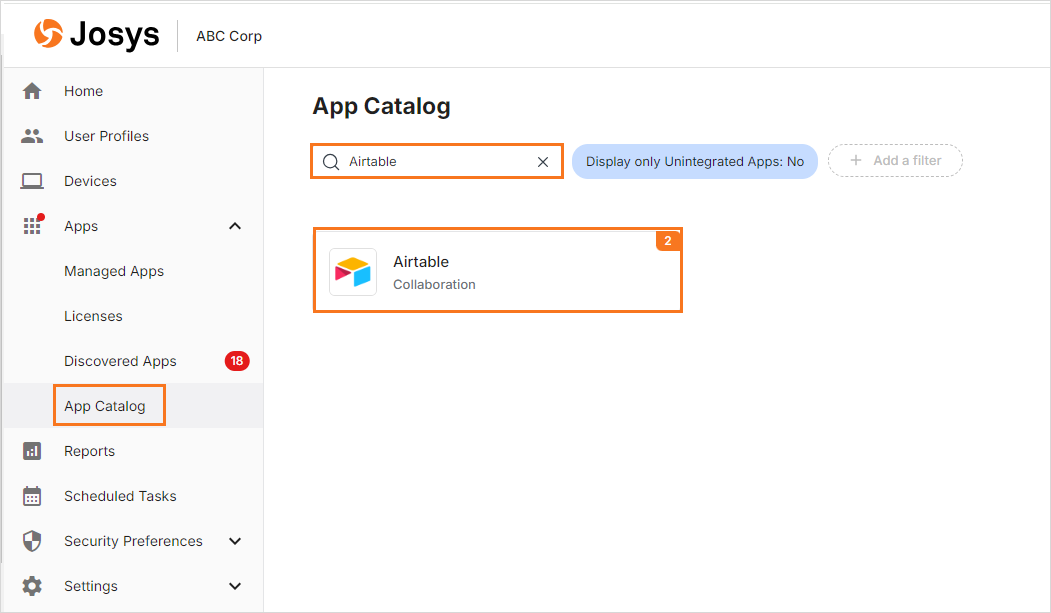1051x613 pixels.
Task: Click the User Profiles people icon
Action: point(32,136)
